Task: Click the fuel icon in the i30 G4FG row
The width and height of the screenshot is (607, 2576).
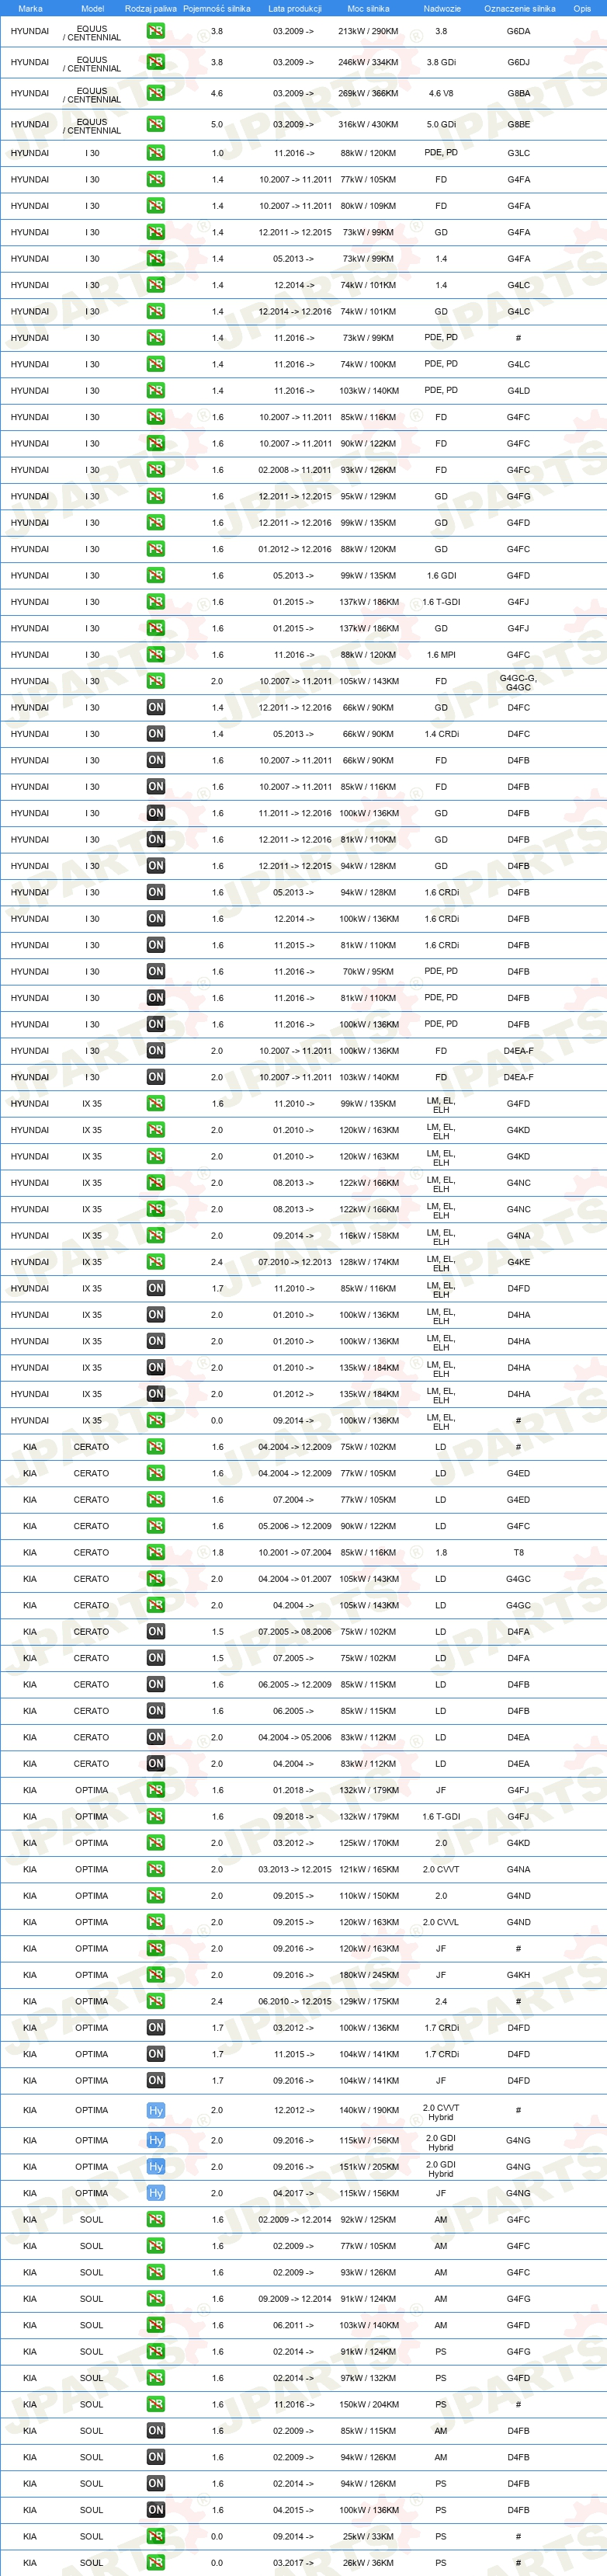Action: (156, 496)
